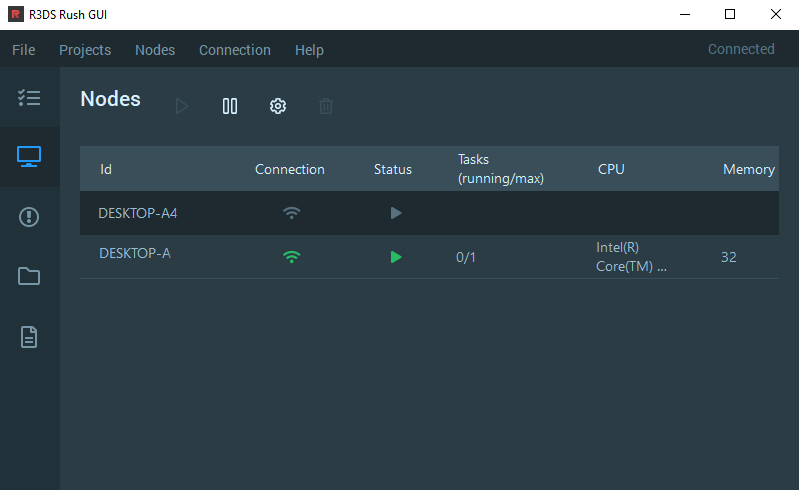799x490 pixels.
Task: Close the R3DS Rush GUI window
Action: (x=776, y=14)
